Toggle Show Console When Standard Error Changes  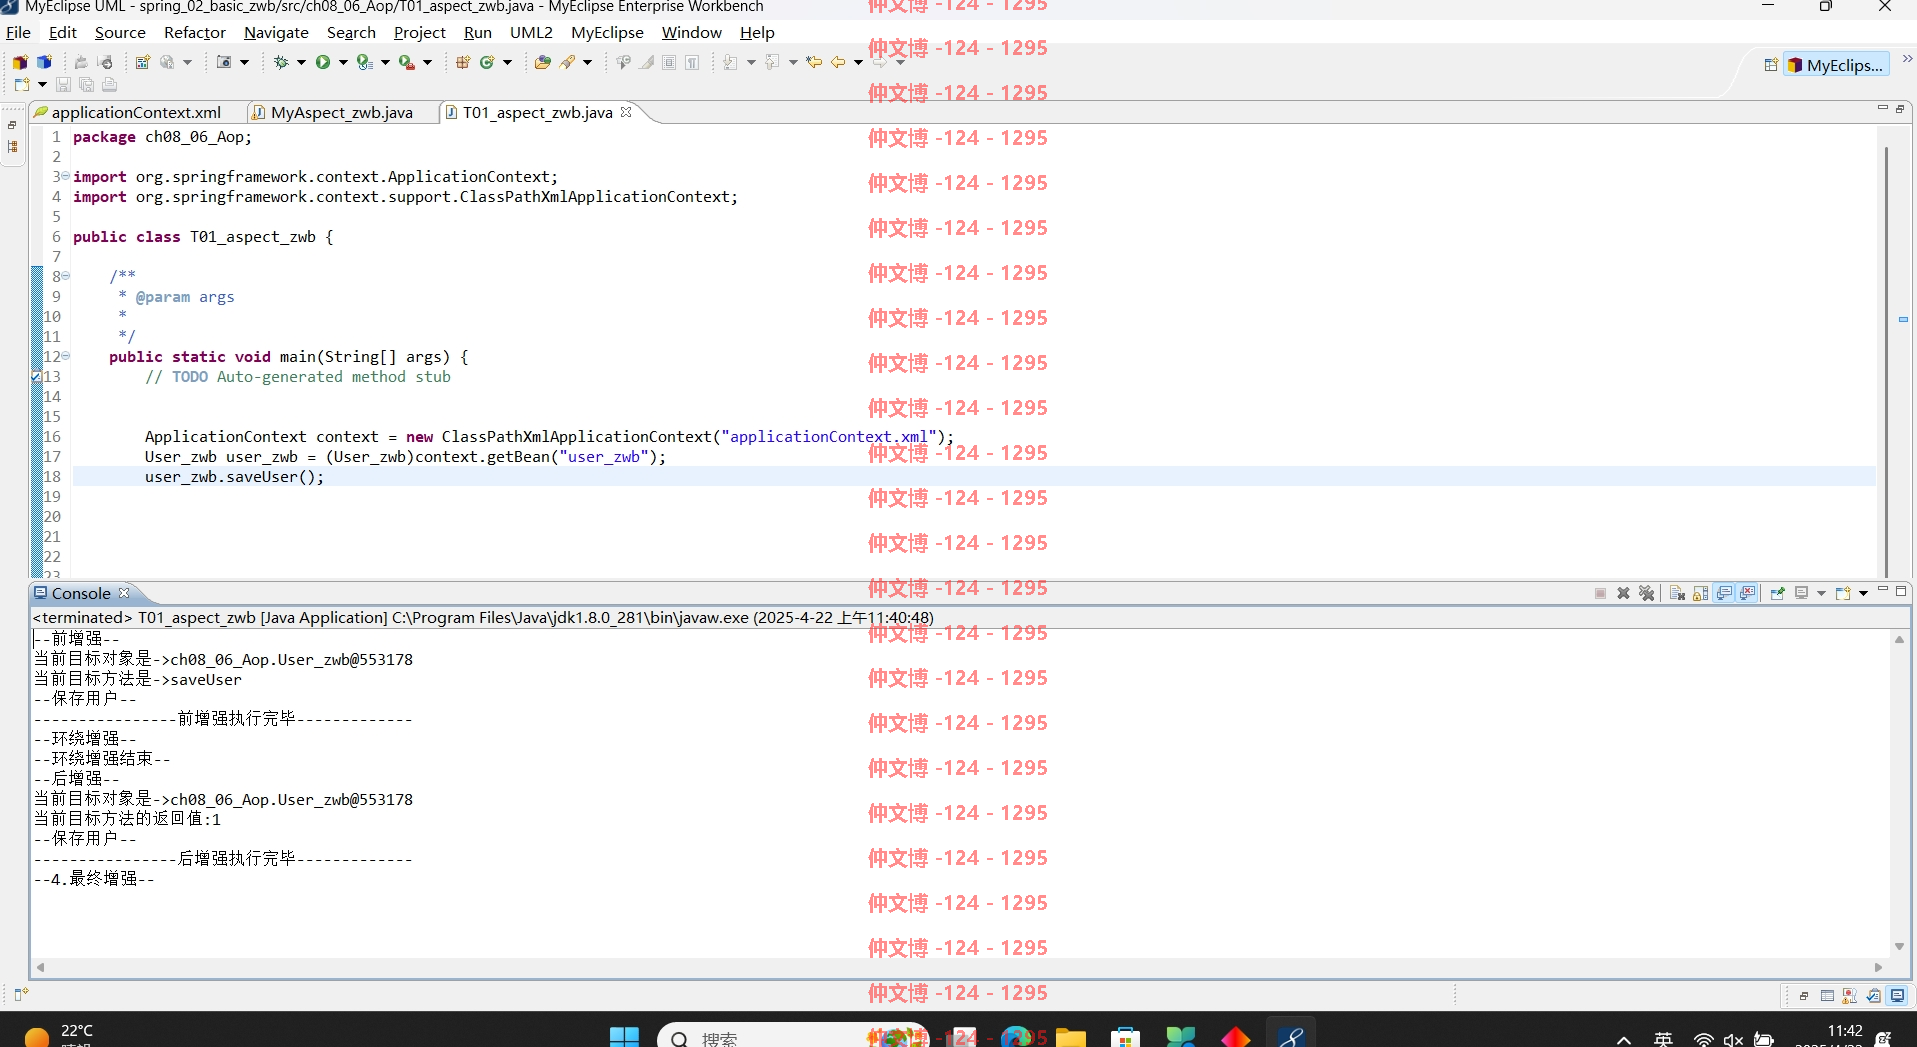1747,594
